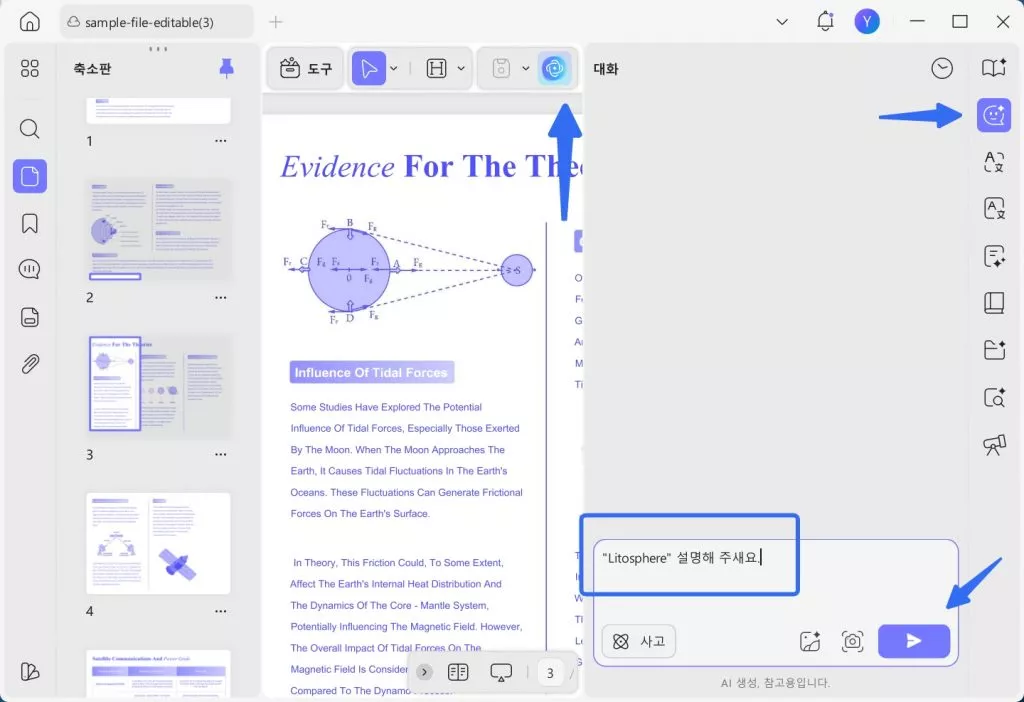Open the comments panel icon
Viewport: 1024px width, 702px height.
[29, 269]
